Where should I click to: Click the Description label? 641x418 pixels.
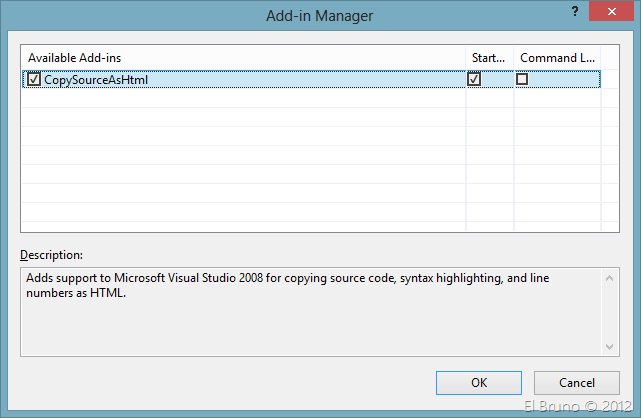(51, 255)
